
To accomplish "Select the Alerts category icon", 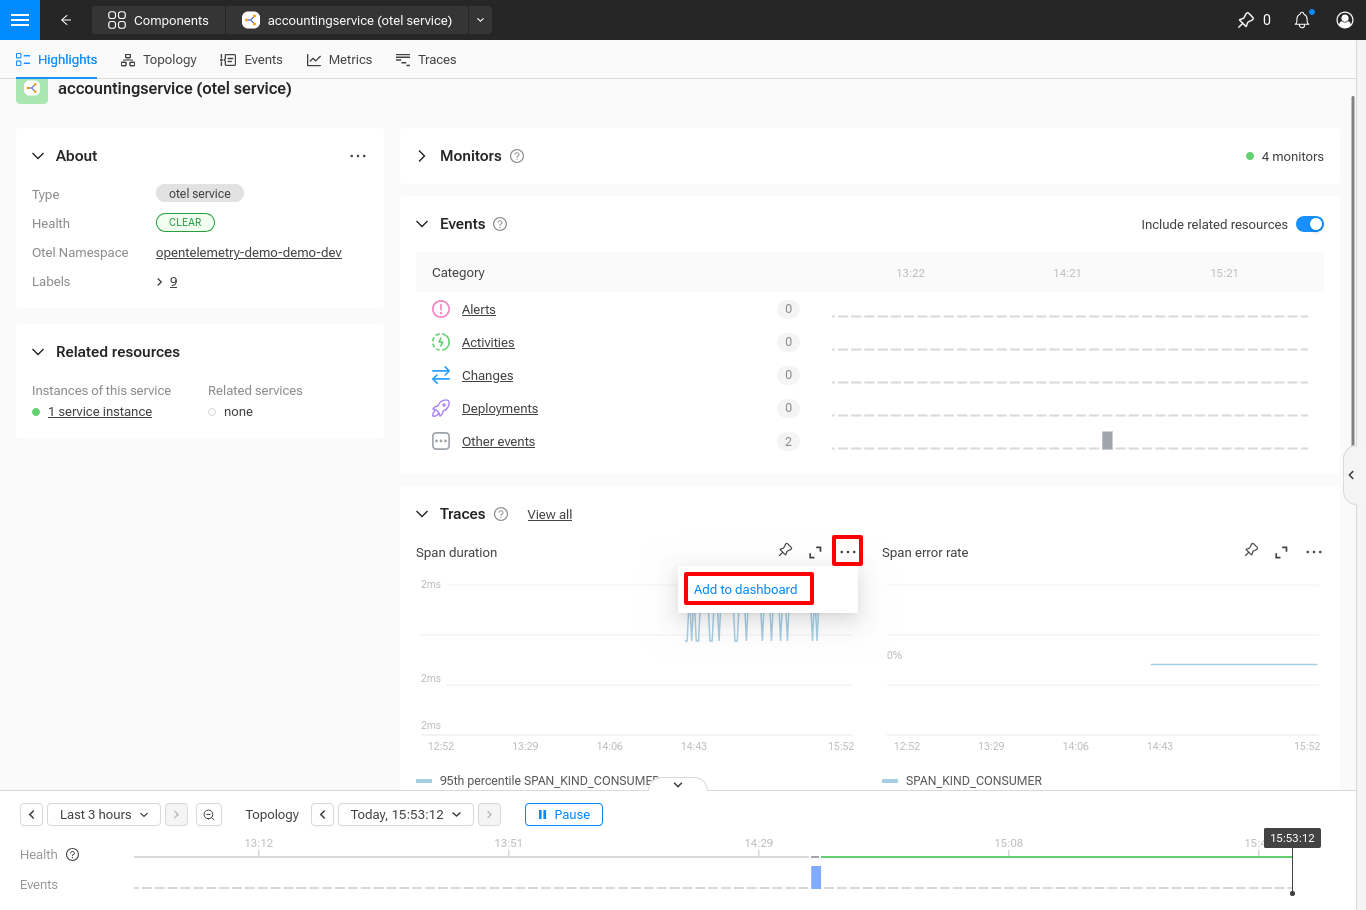I will tap(441, 309).
